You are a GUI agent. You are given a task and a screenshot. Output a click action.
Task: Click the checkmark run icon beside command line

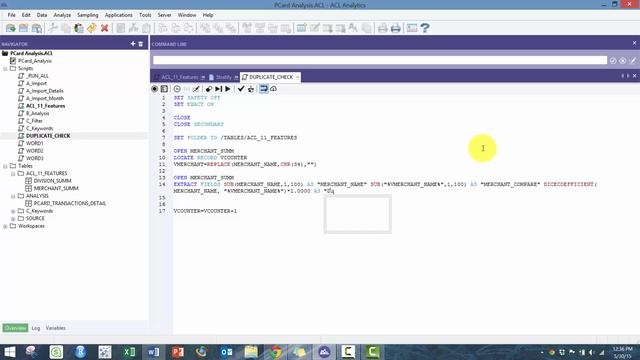tap(613, 60)
